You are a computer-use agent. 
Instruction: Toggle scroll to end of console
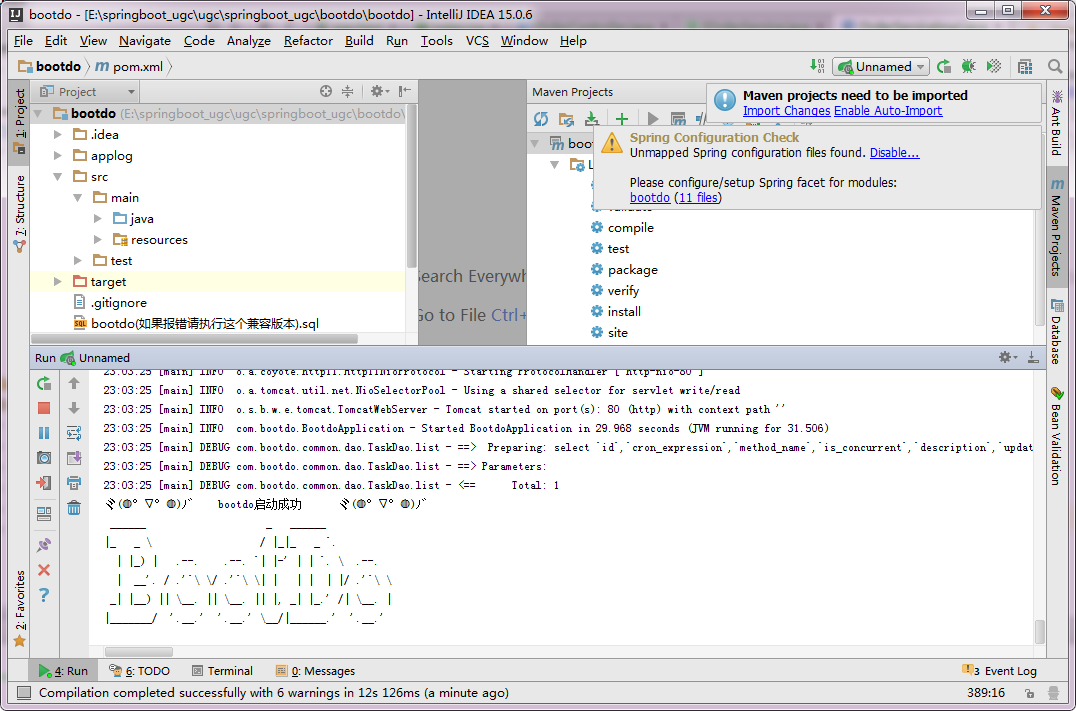pyautogui.click(x=74, y=458)
